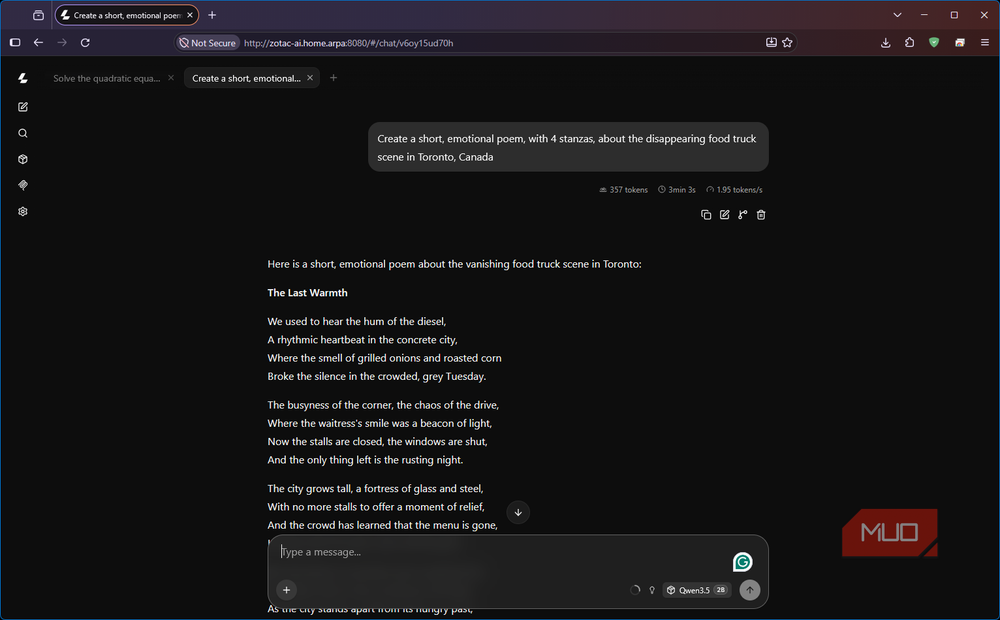
Task: Click the green shield icon in the toolbar
Action: 934,43
